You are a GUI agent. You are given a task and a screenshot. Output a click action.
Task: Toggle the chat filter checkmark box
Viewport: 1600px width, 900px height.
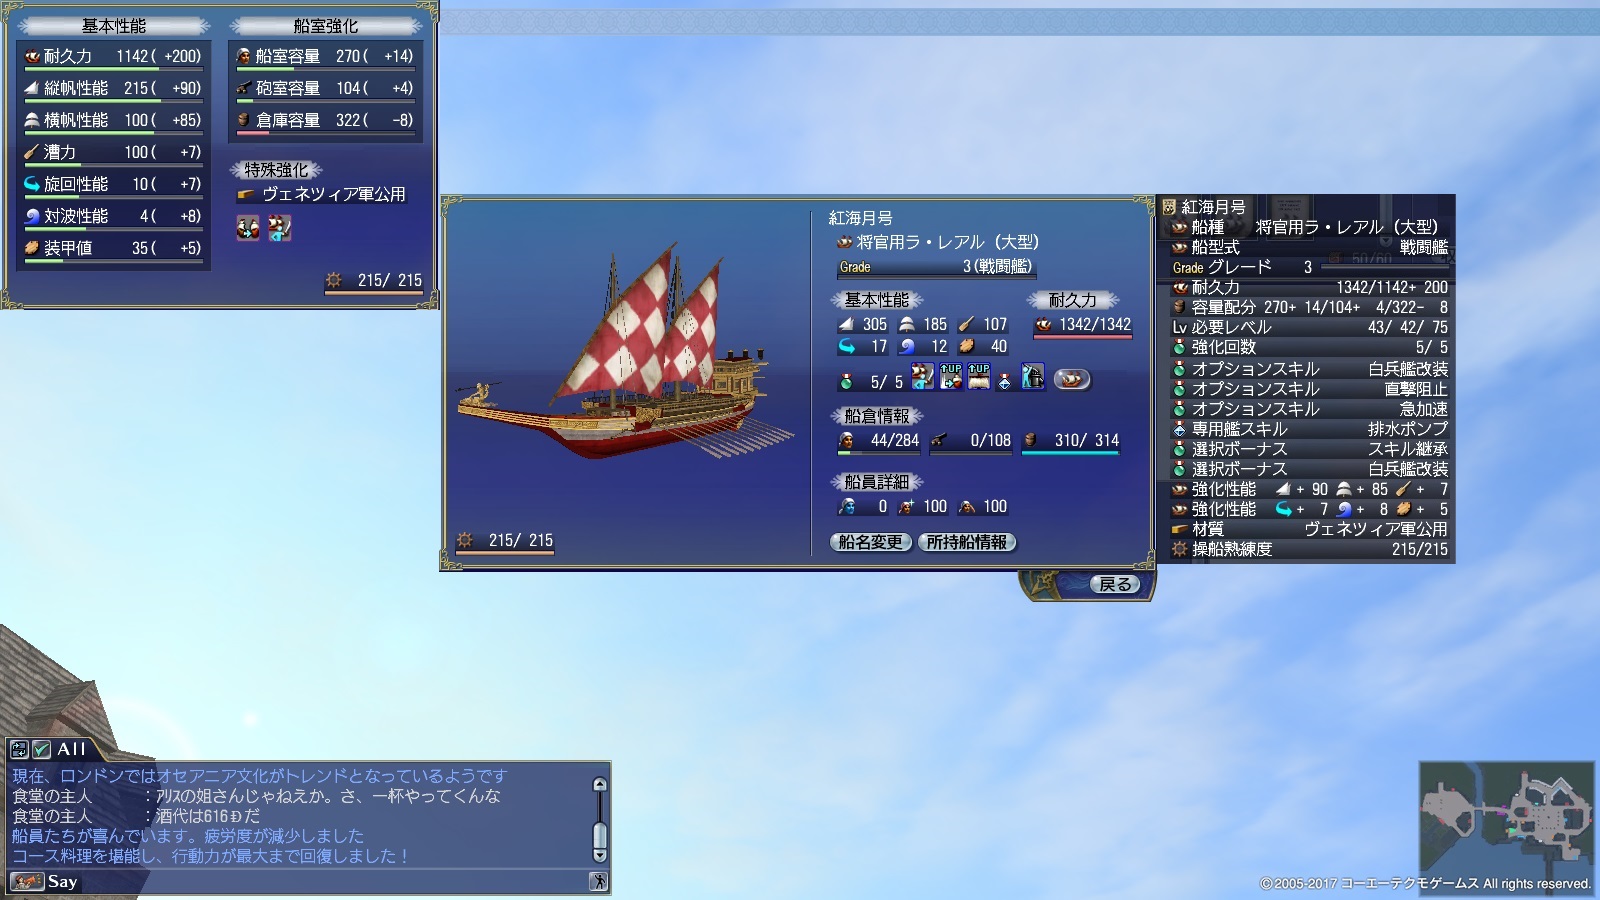[x=41, y=749]
